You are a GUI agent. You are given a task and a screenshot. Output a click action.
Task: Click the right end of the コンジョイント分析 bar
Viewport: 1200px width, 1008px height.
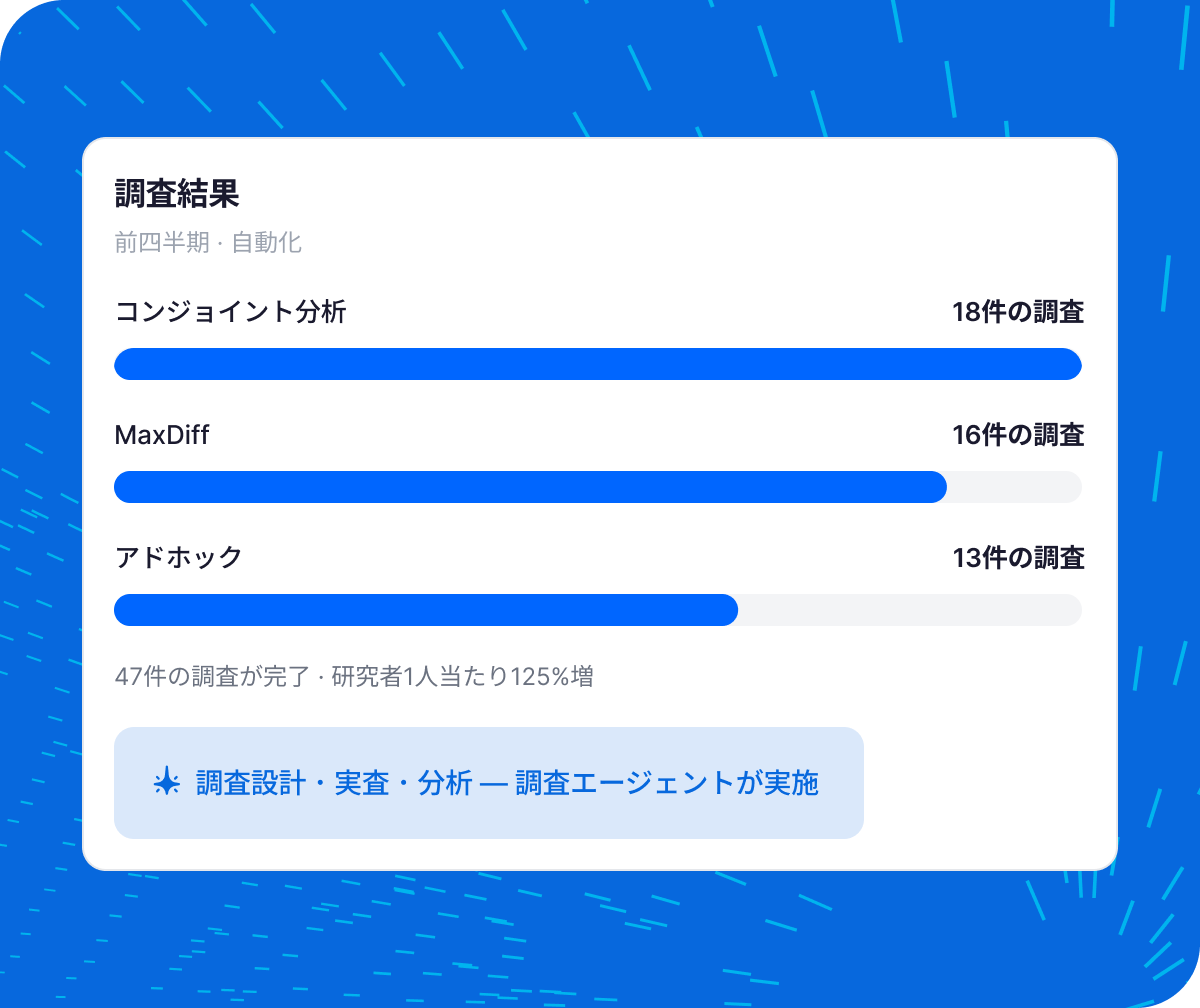1068,364
